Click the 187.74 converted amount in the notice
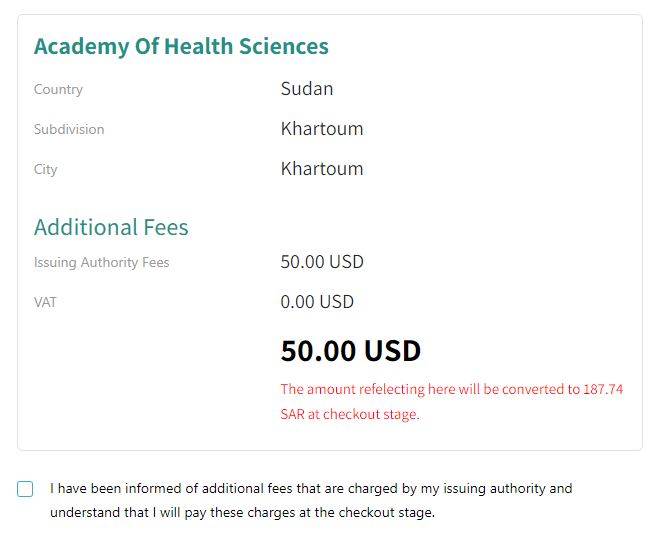This screenshot has height=534, width=652. 602,389
